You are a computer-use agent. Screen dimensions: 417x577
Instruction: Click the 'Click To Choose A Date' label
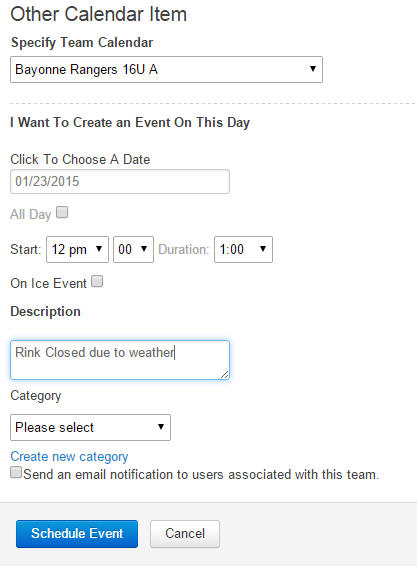coord(80,160)
